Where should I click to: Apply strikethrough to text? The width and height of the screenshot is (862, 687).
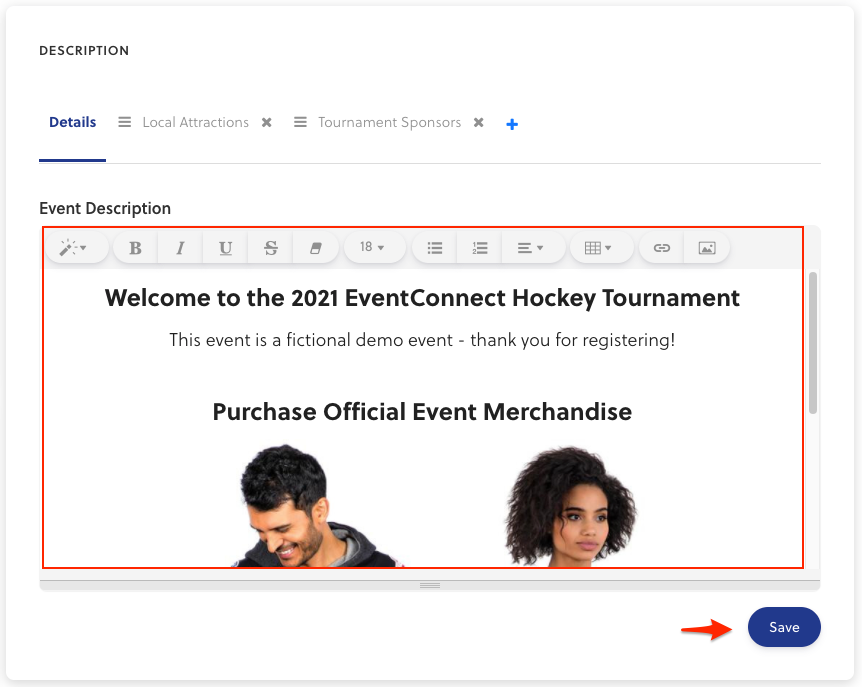(x=271, y=248)
